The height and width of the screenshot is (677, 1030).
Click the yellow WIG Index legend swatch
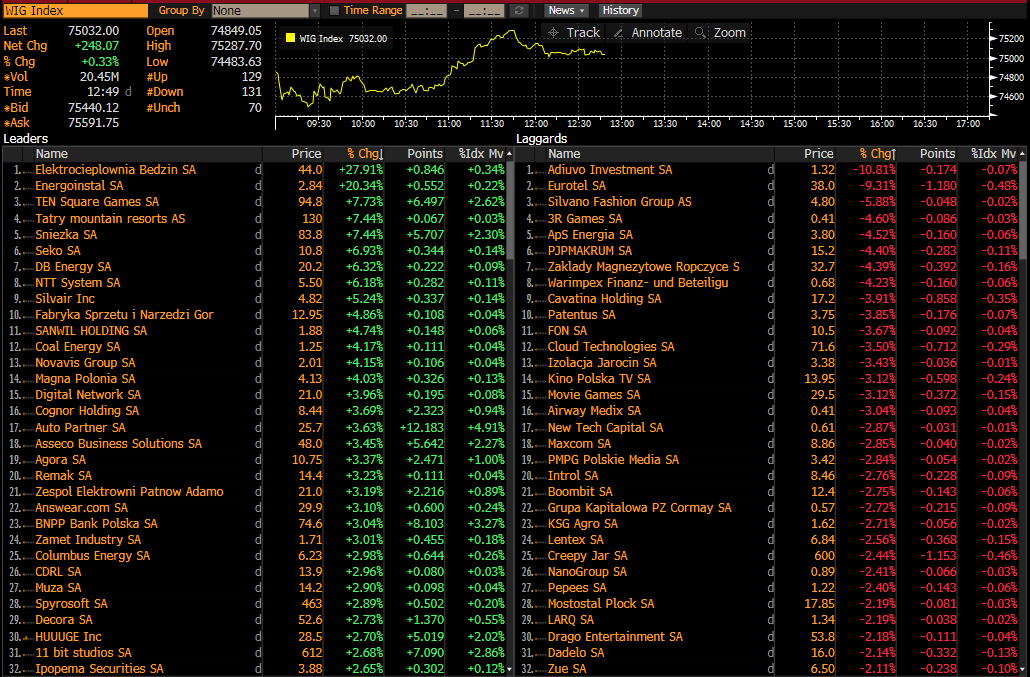click(x=290, y=38)
